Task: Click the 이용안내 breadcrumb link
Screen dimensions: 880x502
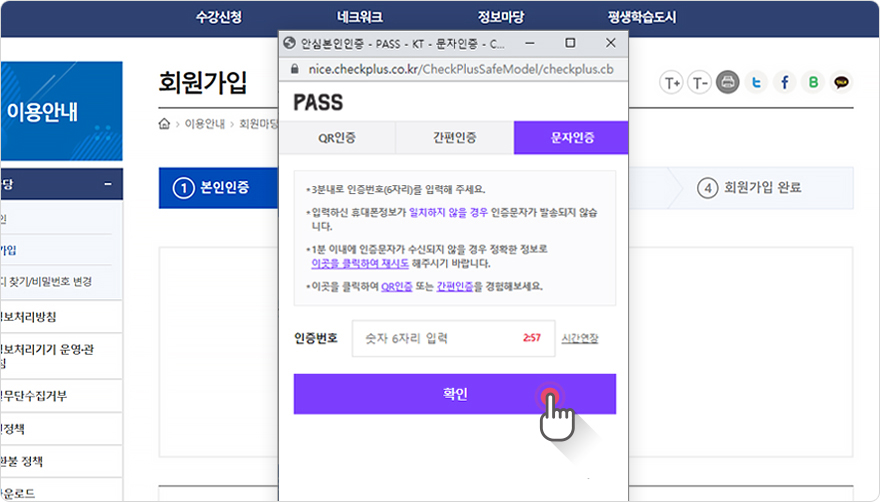Action: click(205, 124)
